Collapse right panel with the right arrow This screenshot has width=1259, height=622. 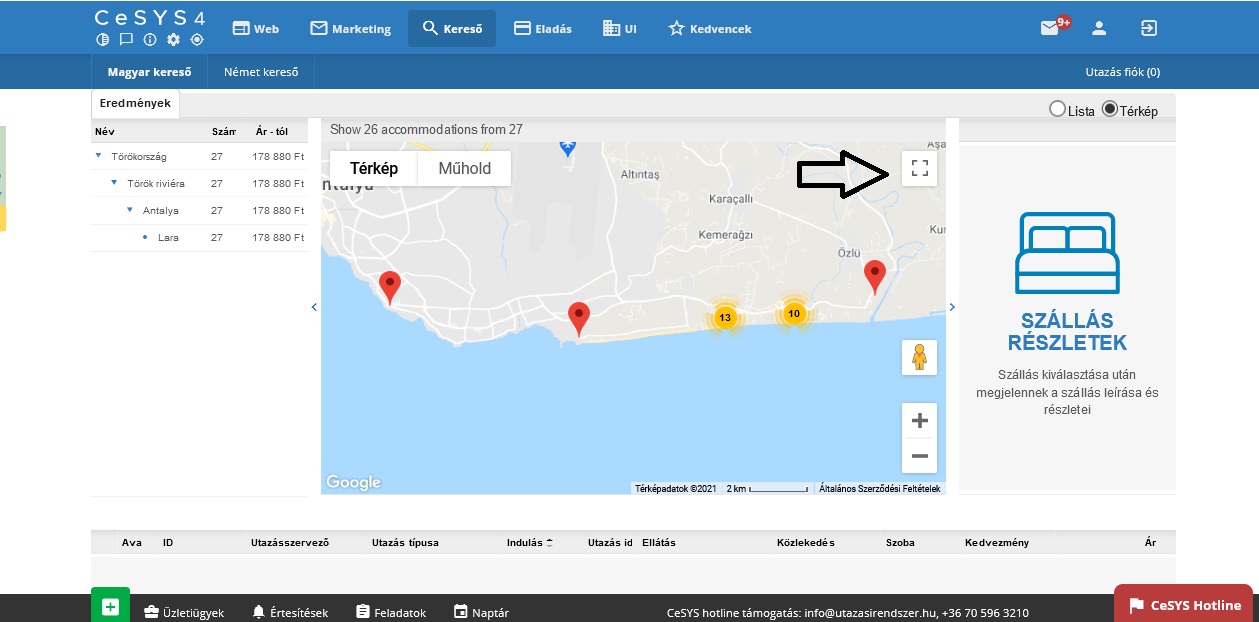[952, 307]
